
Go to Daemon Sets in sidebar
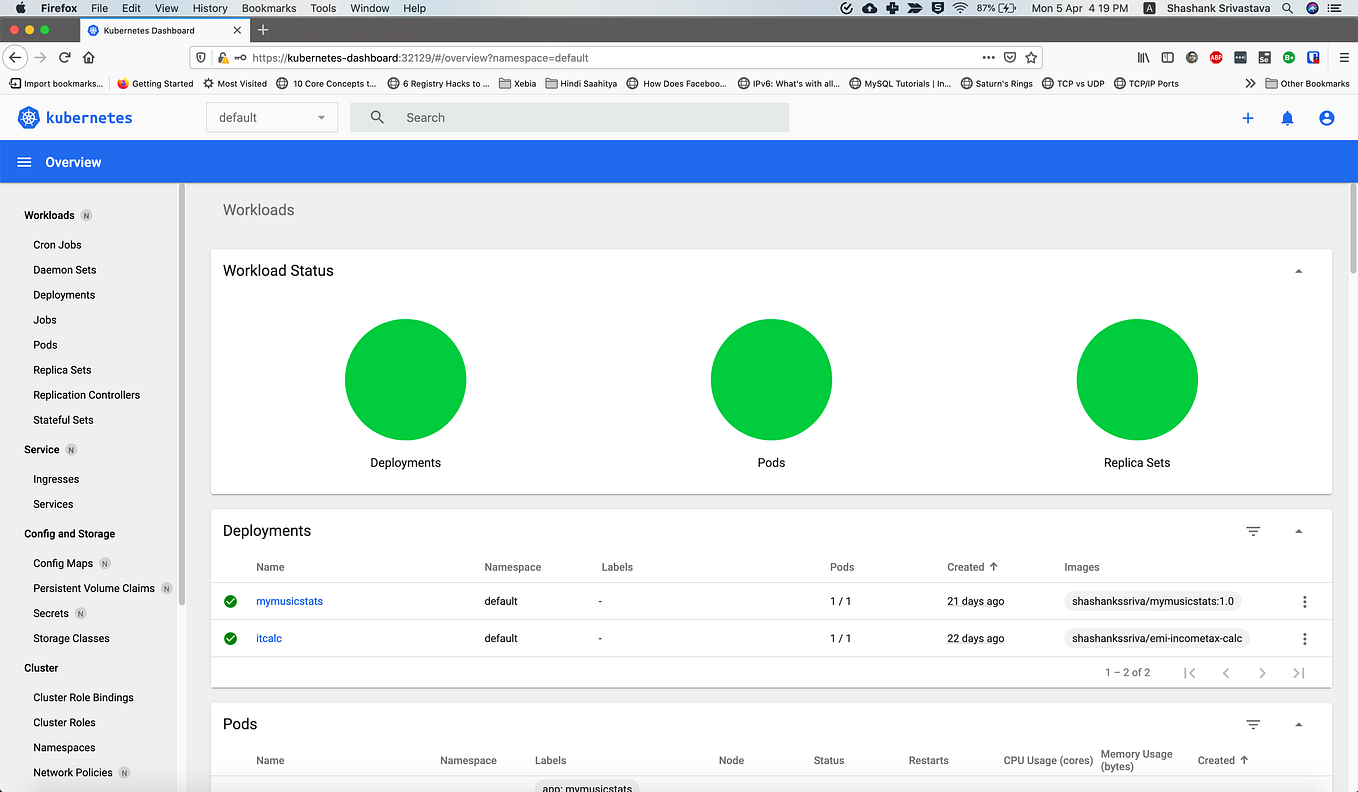pyautogui.click(x=65, y=270)
